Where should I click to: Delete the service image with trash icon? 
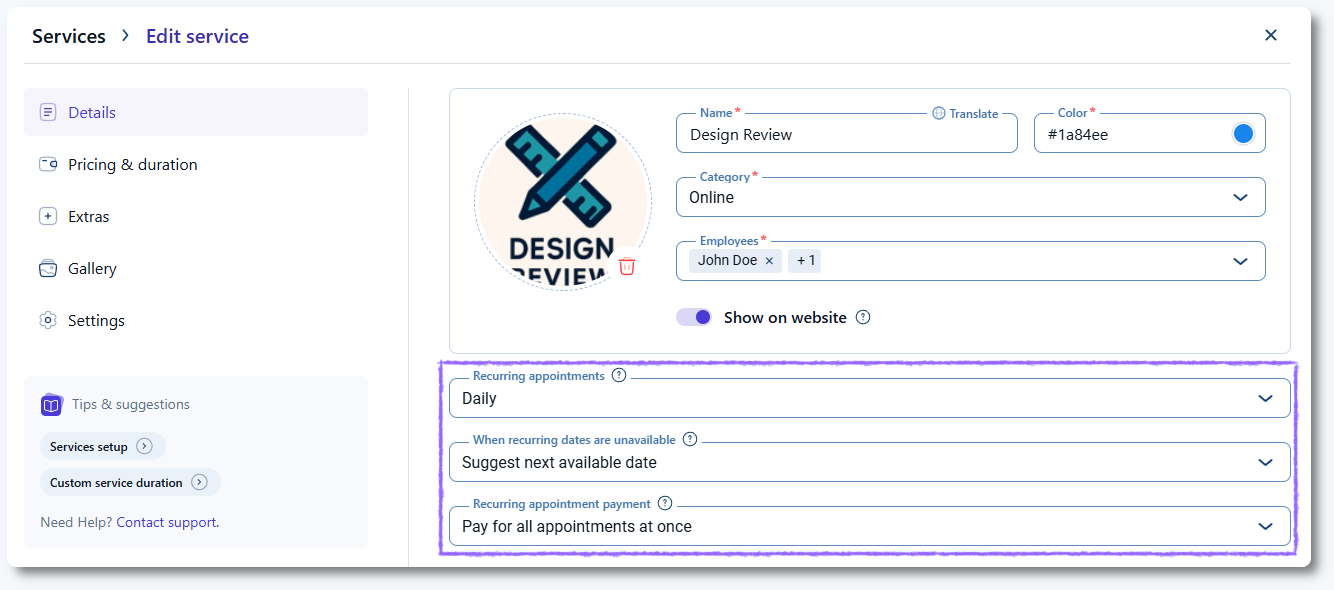coord(627,266)
